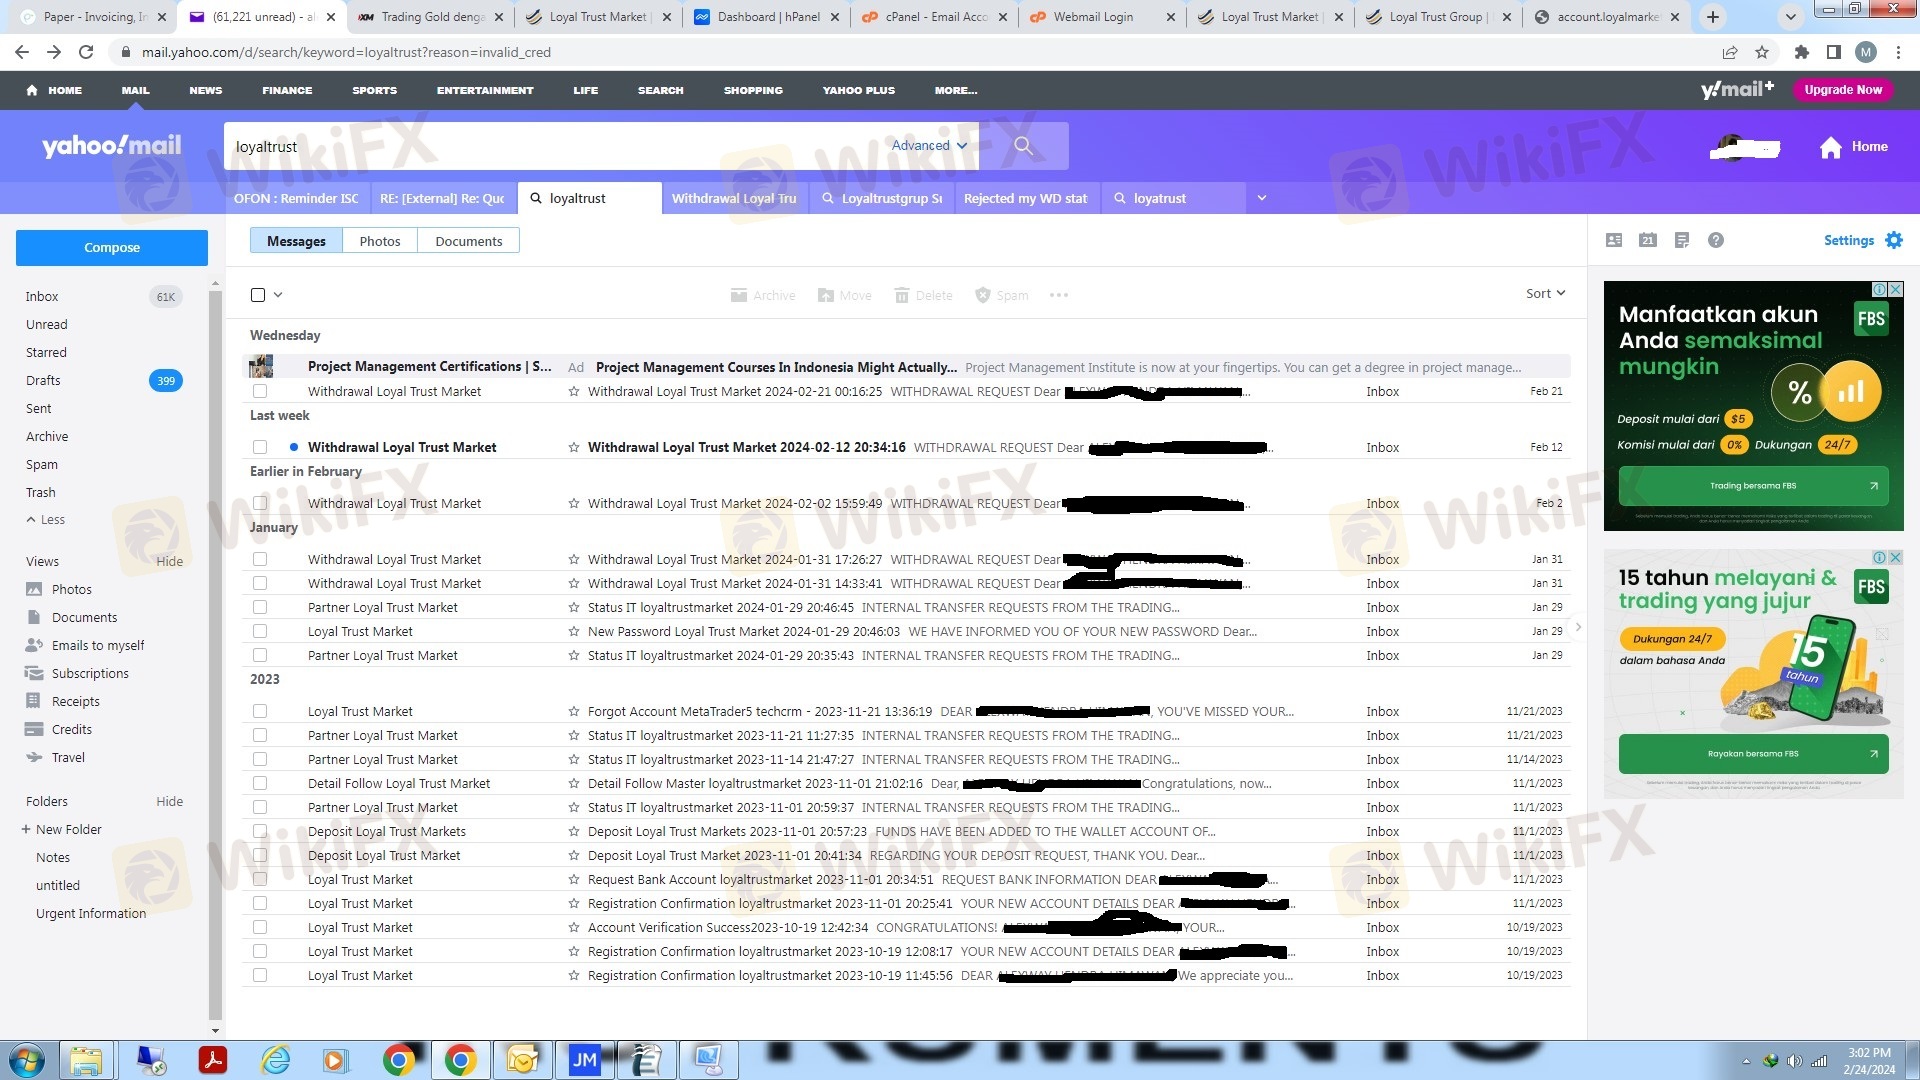Open the Sort dropdown
The image size is (1920, 1080).
[x=1544, y=294]
